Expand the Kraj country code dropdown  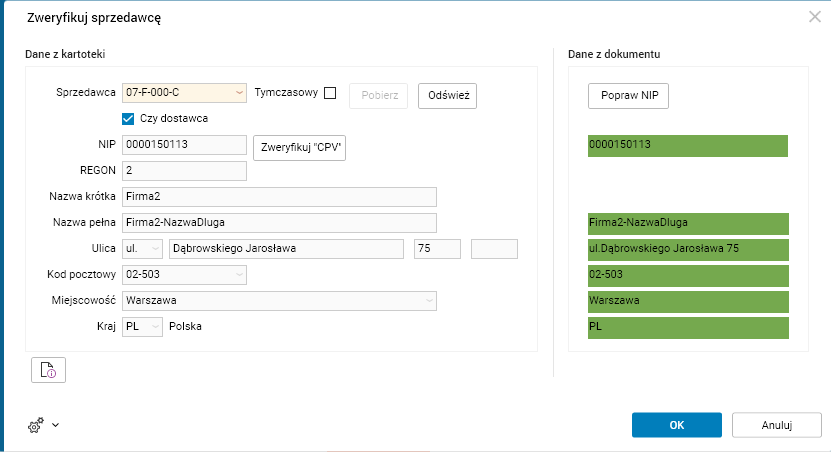click(x=155, y=326)
